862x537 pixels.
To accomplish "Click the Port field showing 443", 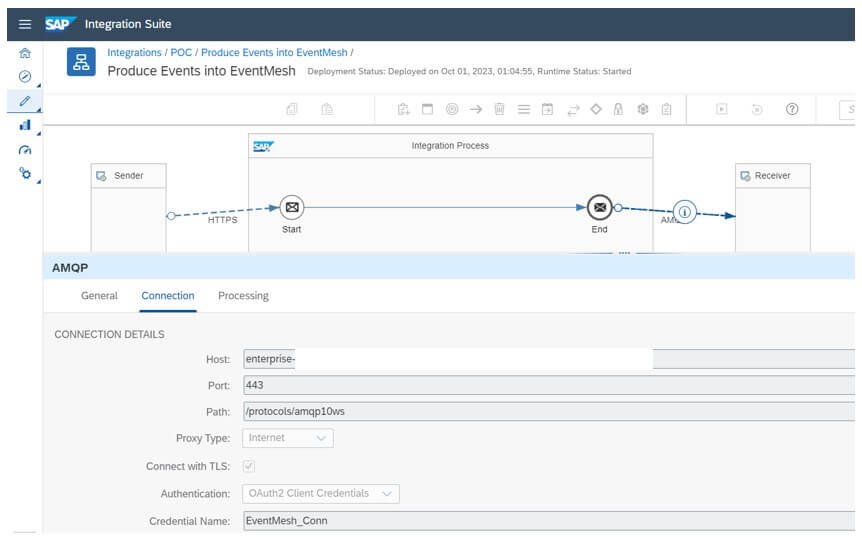I will coord(549,385).
